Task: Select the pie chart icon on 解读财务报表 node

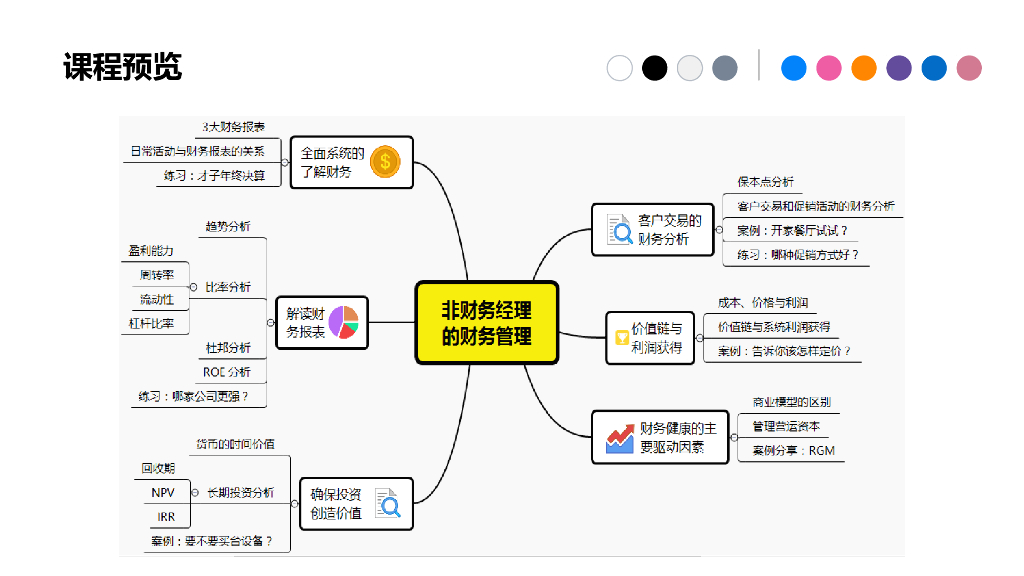Action: tap(345, 322)
